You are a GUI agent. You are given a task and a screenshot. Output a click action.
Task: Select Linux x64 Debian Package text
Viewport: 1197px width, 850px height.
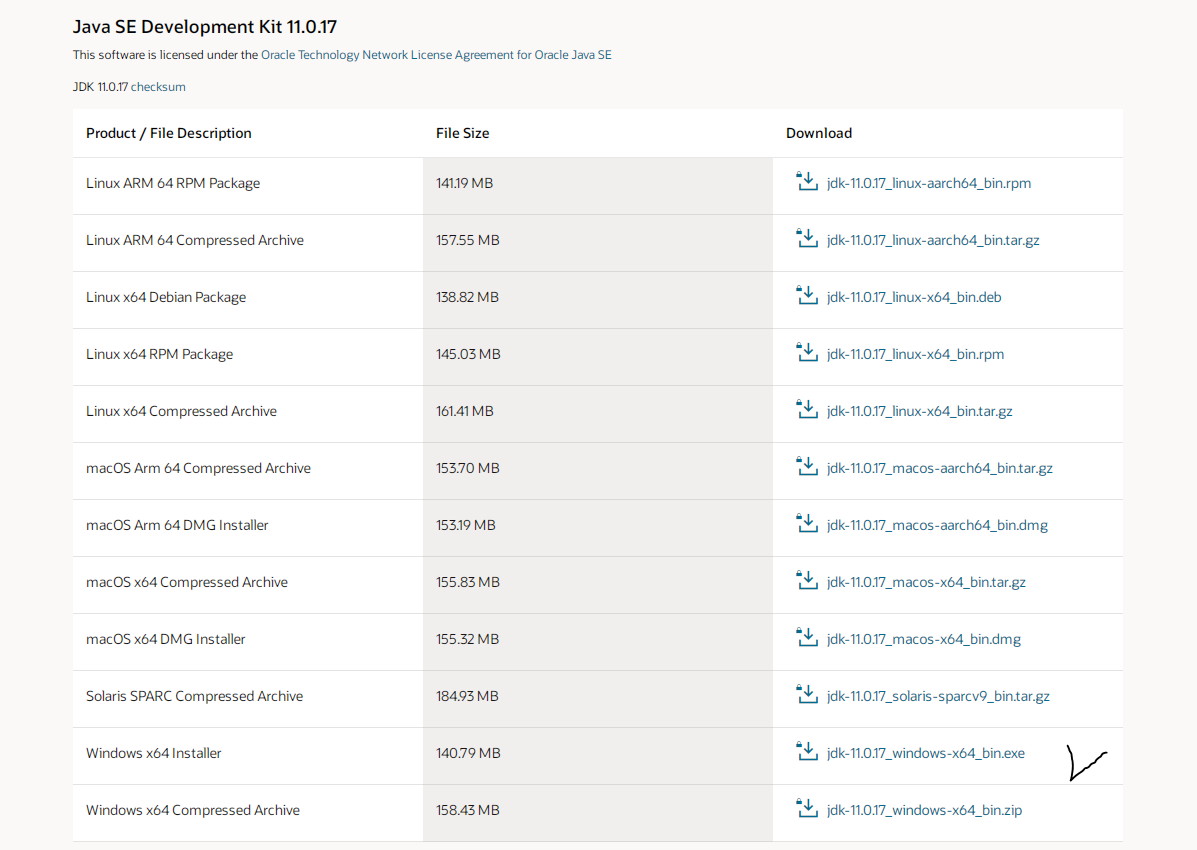pyautogui.click(x=166, y=297)
